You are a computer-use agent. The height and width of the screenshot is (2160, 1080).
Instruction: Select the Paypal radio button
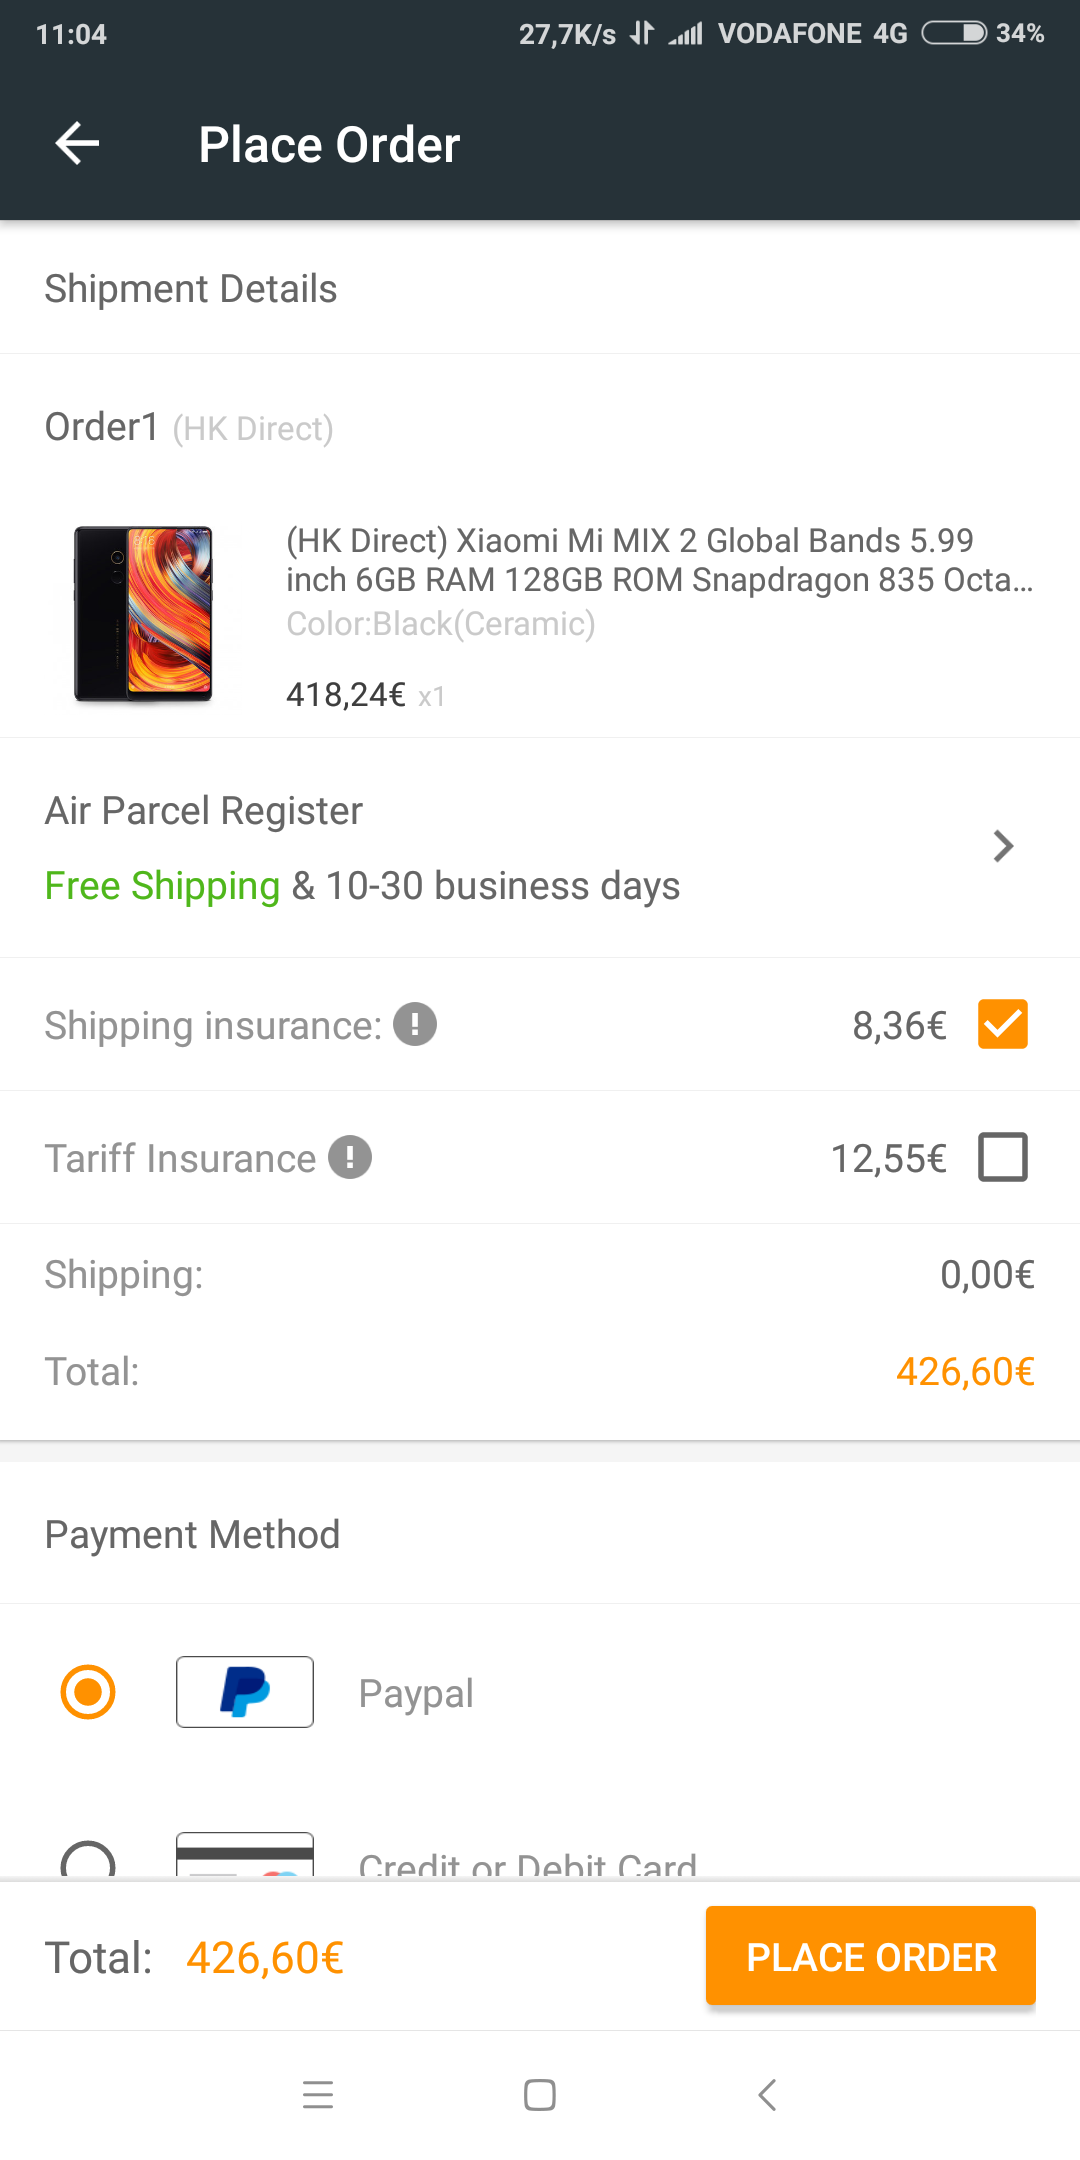88,1692
